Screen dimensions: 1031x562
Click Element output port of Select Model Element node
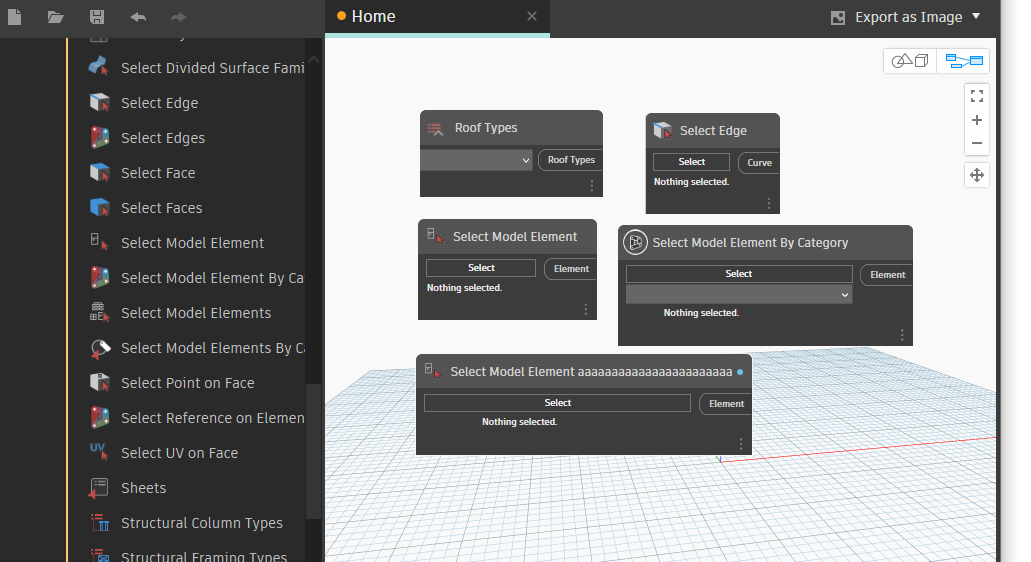click(571, 269)
